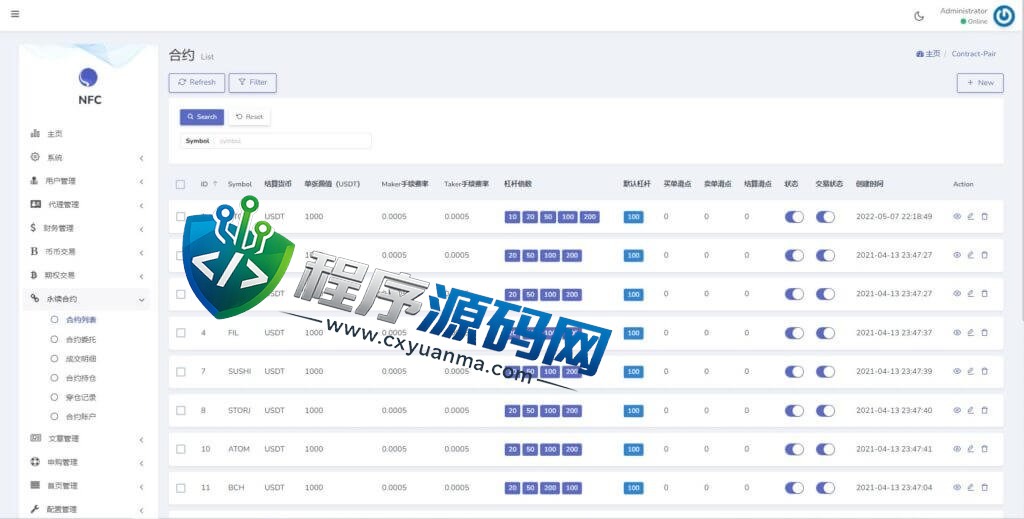This screenshot has height=519, width=1024.
Task: Check the ATOM row checkbox
Action: tap(180, 449)
